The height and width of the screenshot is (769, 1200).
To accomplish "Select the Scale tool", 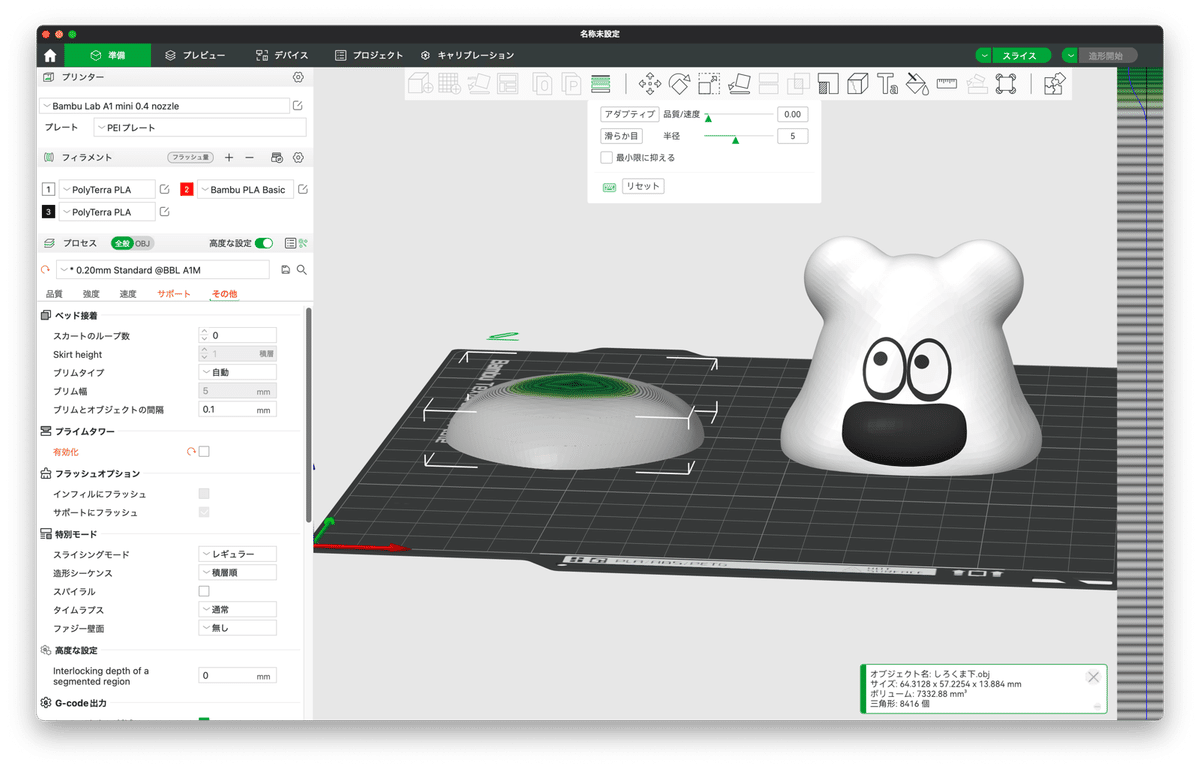I will point(709,84).
